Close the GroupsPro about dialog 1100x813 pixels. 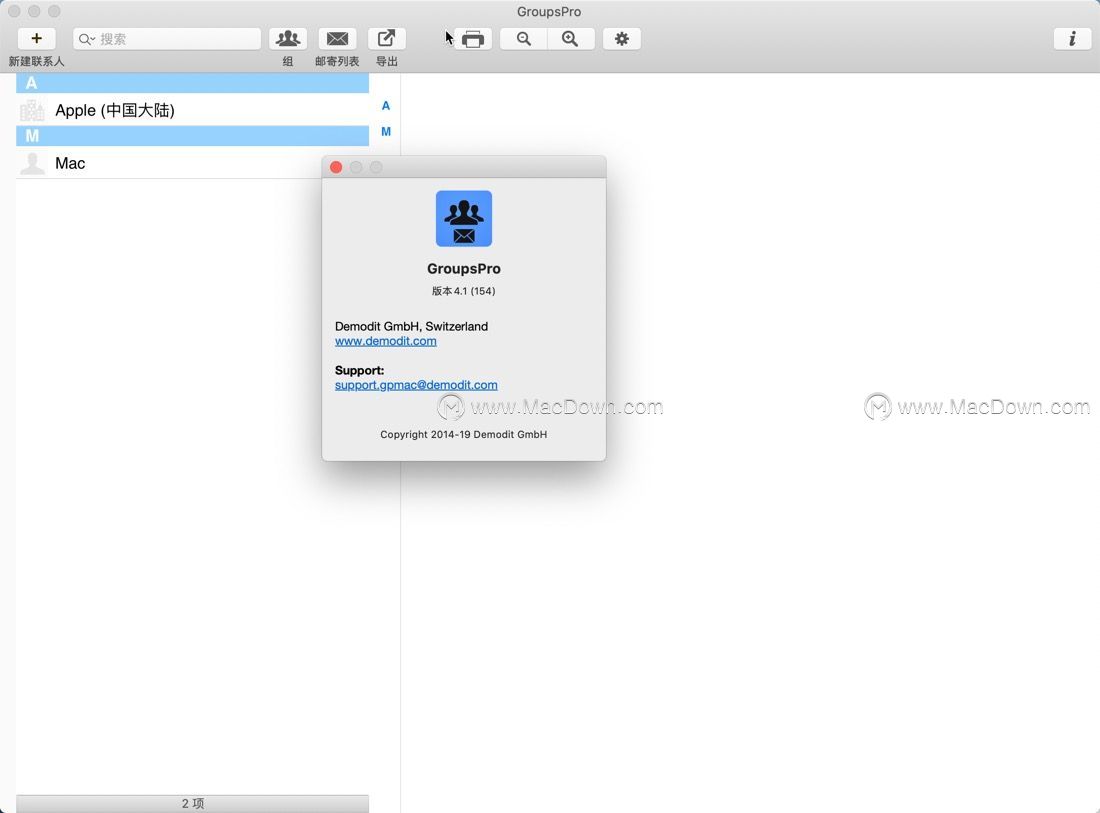(x=336, y=167)
